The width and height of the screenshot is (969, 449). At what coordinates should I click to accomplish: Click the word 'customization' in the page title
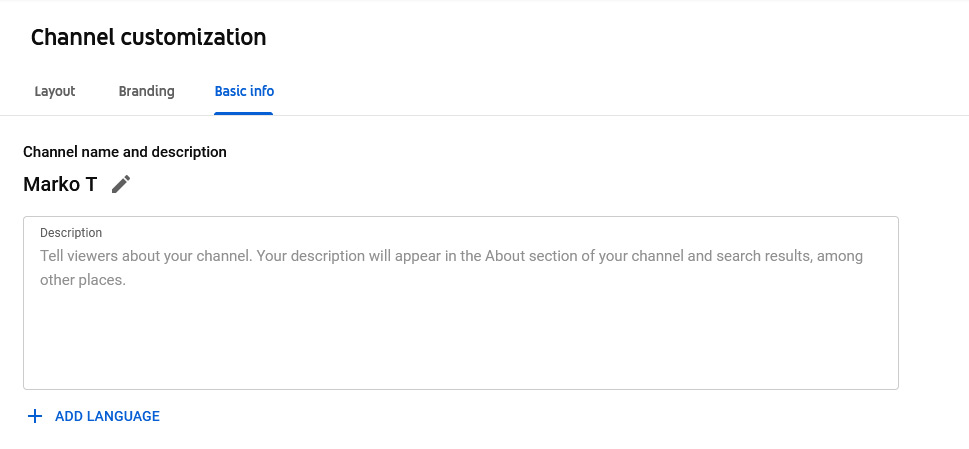point(193,37)
